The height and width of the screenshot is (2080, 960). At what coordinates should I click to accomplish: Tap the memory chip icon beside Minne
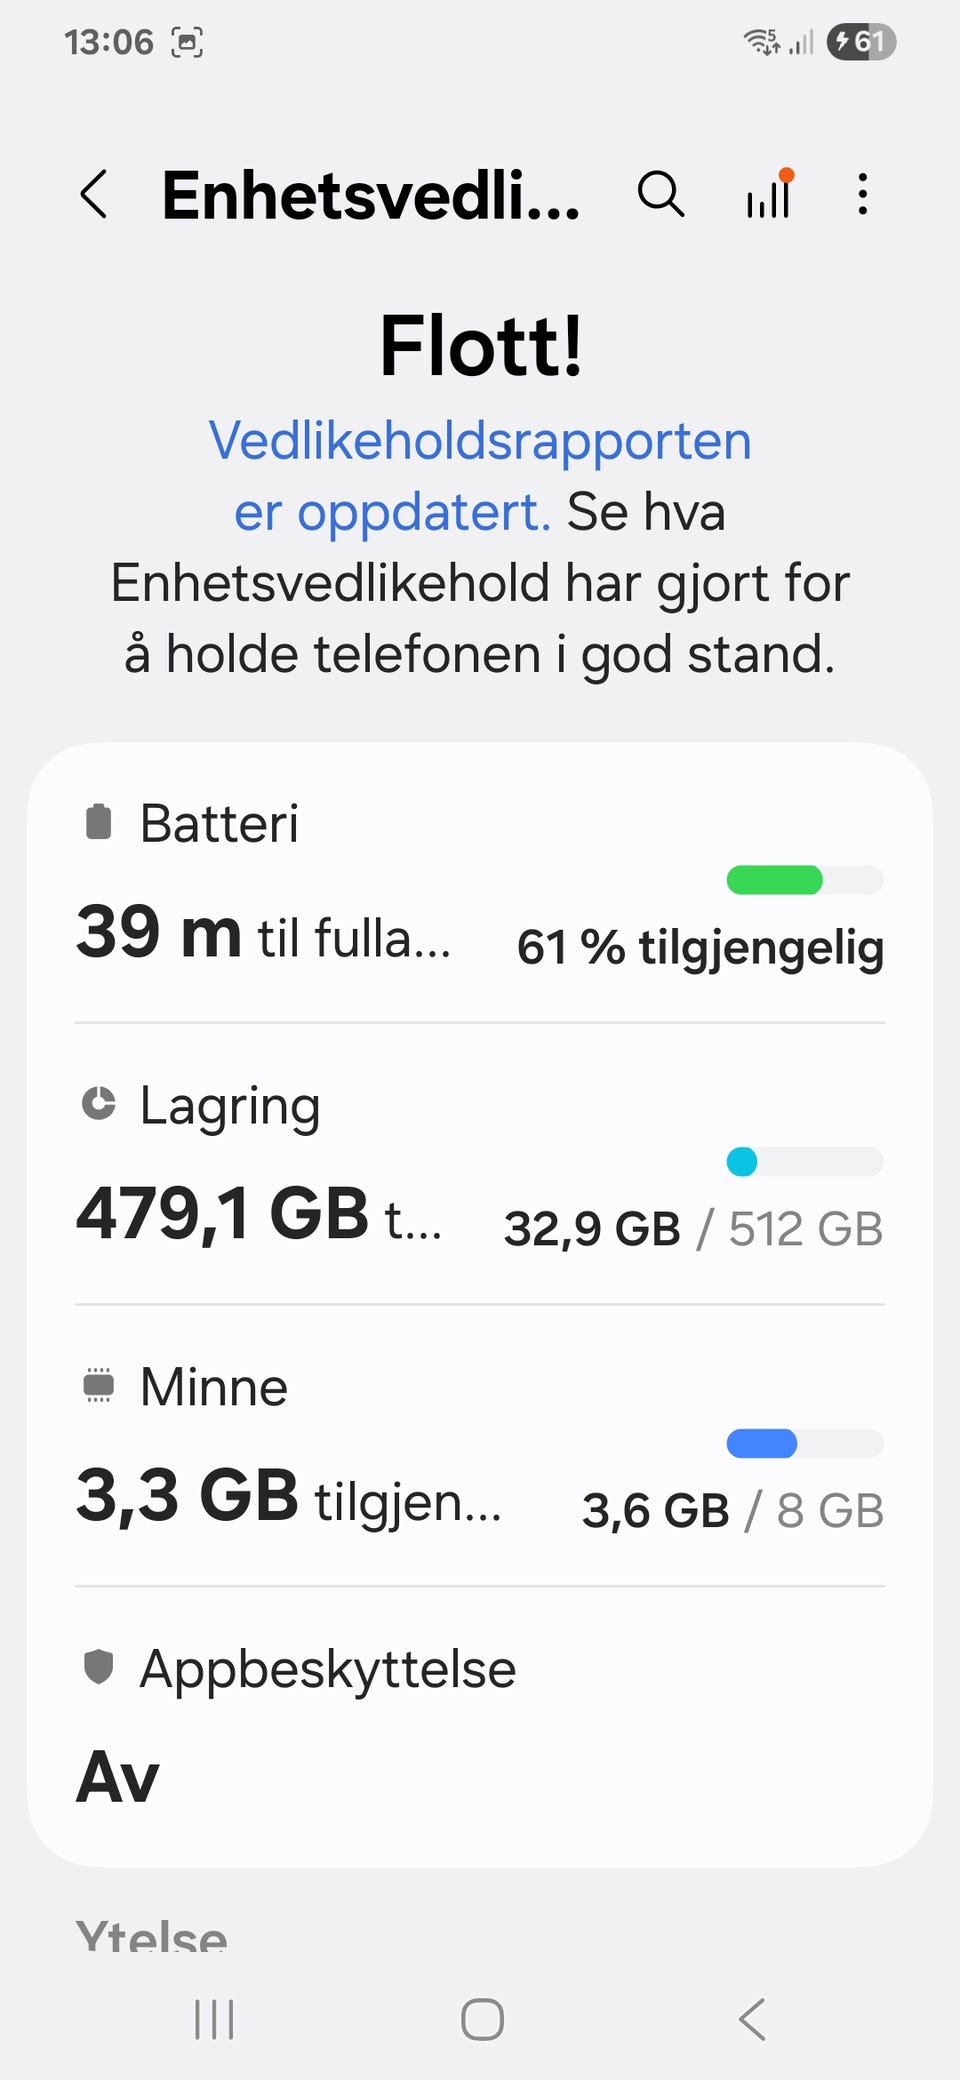click(x=98, y=1386)
